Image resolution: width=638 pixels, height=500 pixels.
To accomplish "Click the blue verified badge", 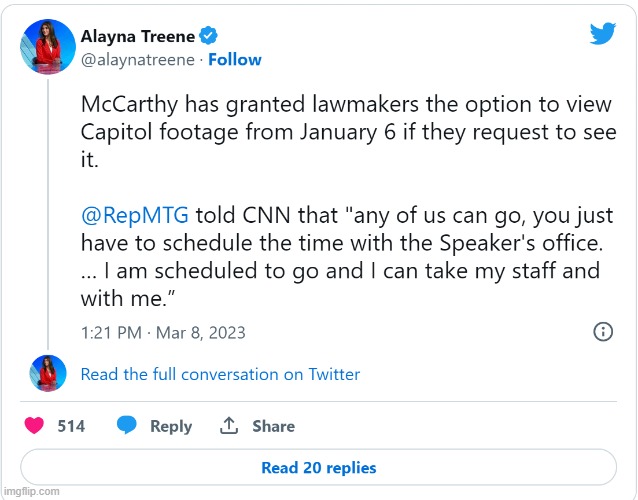I will [209, 35].
